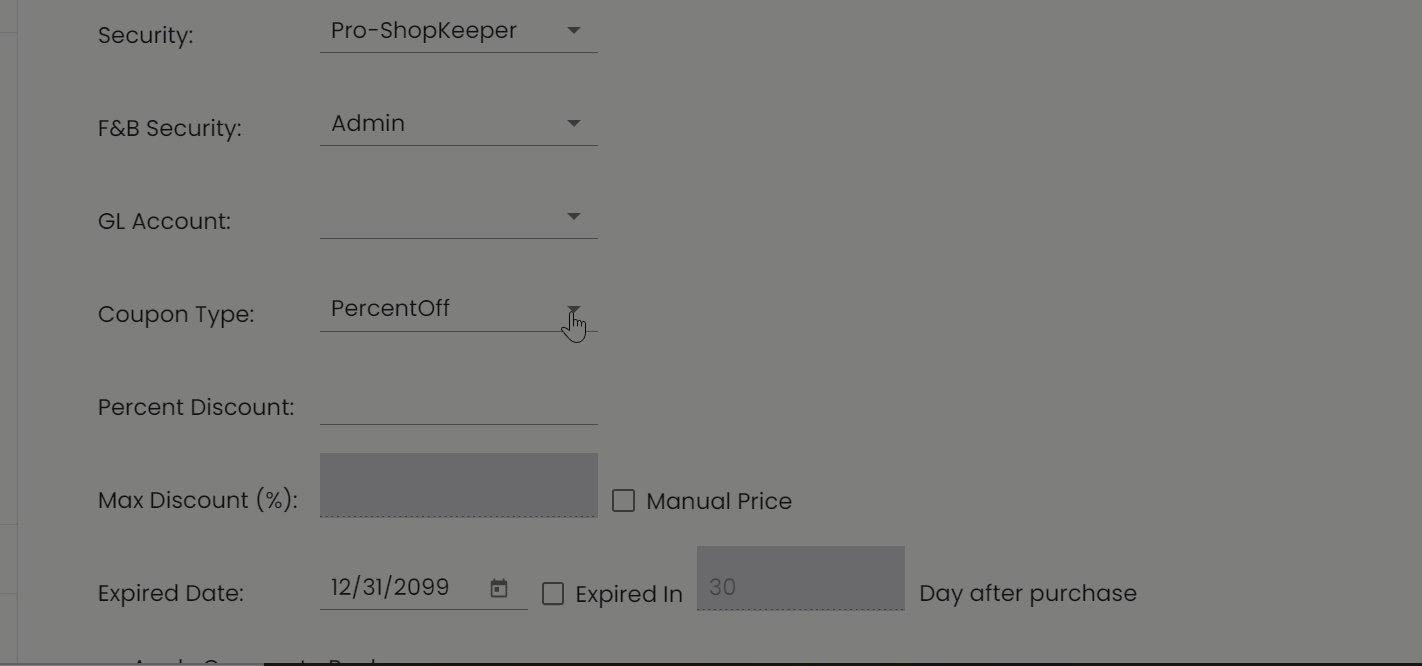Click the Max Discount (%) field
Screen dimensions: 1422x666
click(x=459, y=485)
